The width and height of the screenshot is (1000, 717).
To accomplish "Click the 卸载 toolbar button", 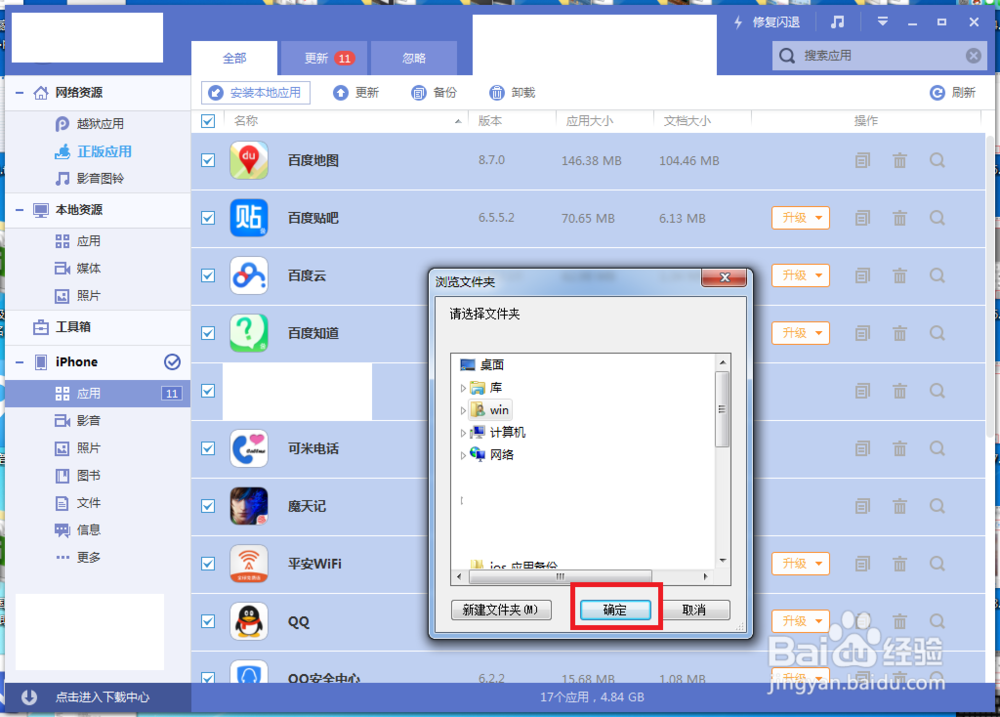I will [512, 92].
